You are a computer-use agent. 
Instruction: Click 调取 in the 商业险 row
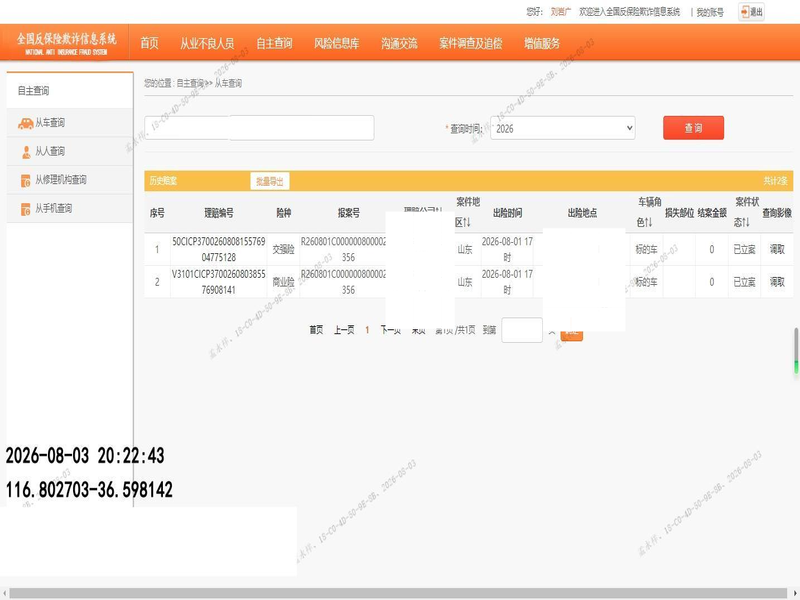point(777,282)
